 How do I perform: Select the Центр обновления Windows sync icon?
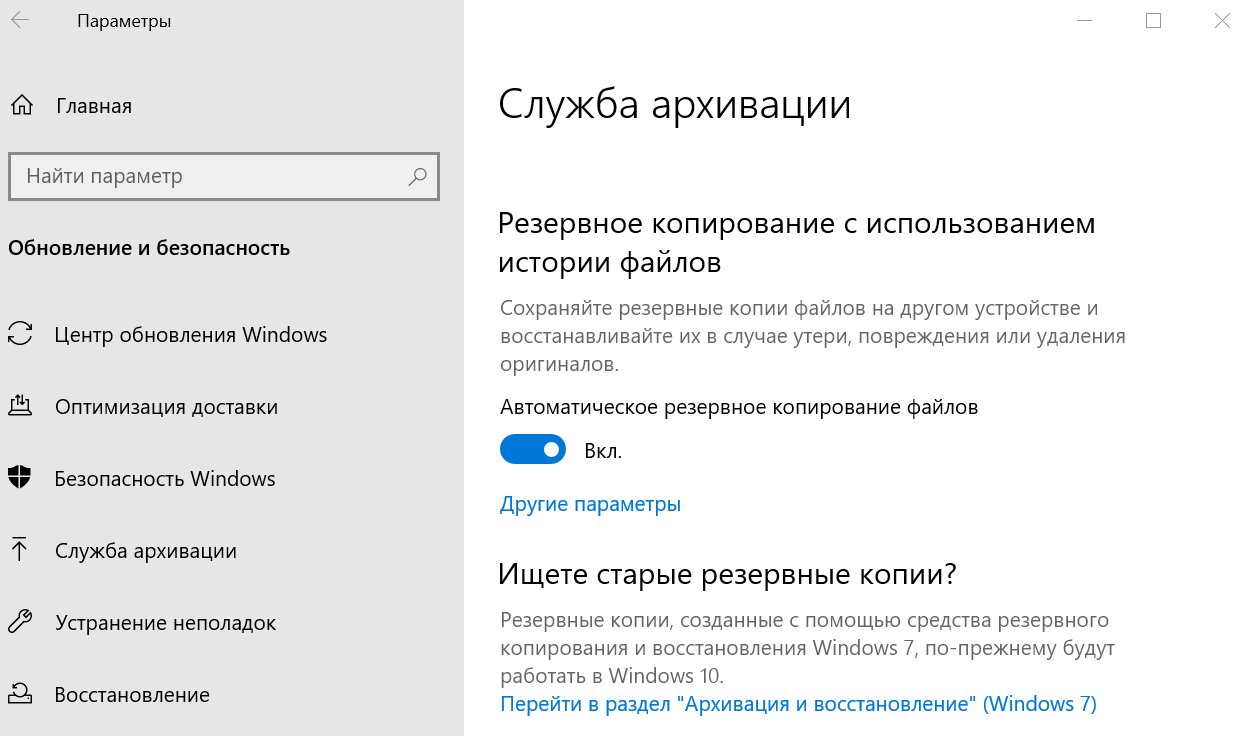20,335
